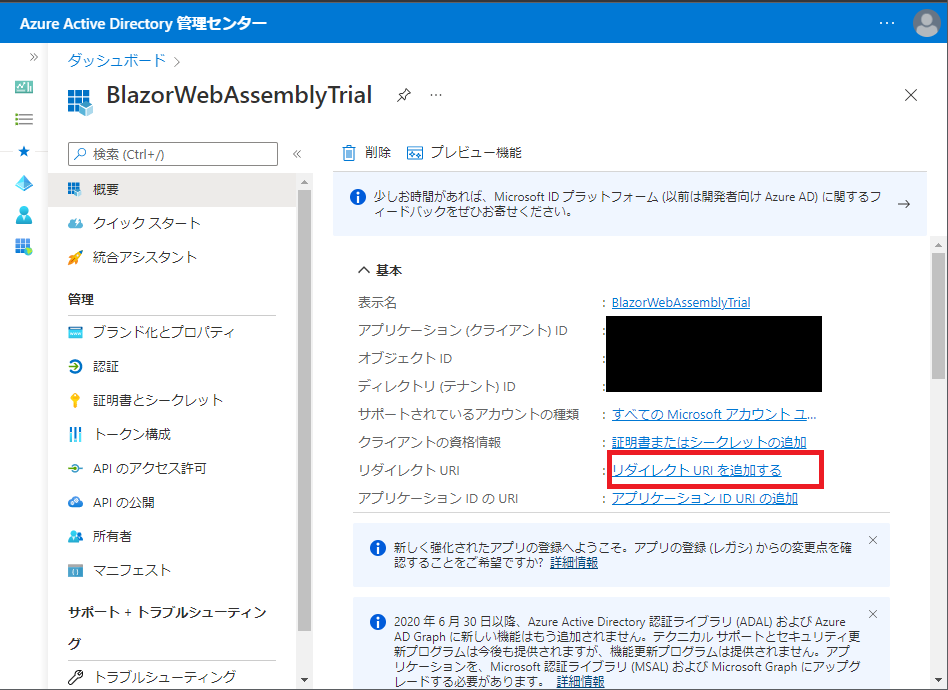
Task: Dismiss the new app registration welcome notice
Action: pos(873,540)
